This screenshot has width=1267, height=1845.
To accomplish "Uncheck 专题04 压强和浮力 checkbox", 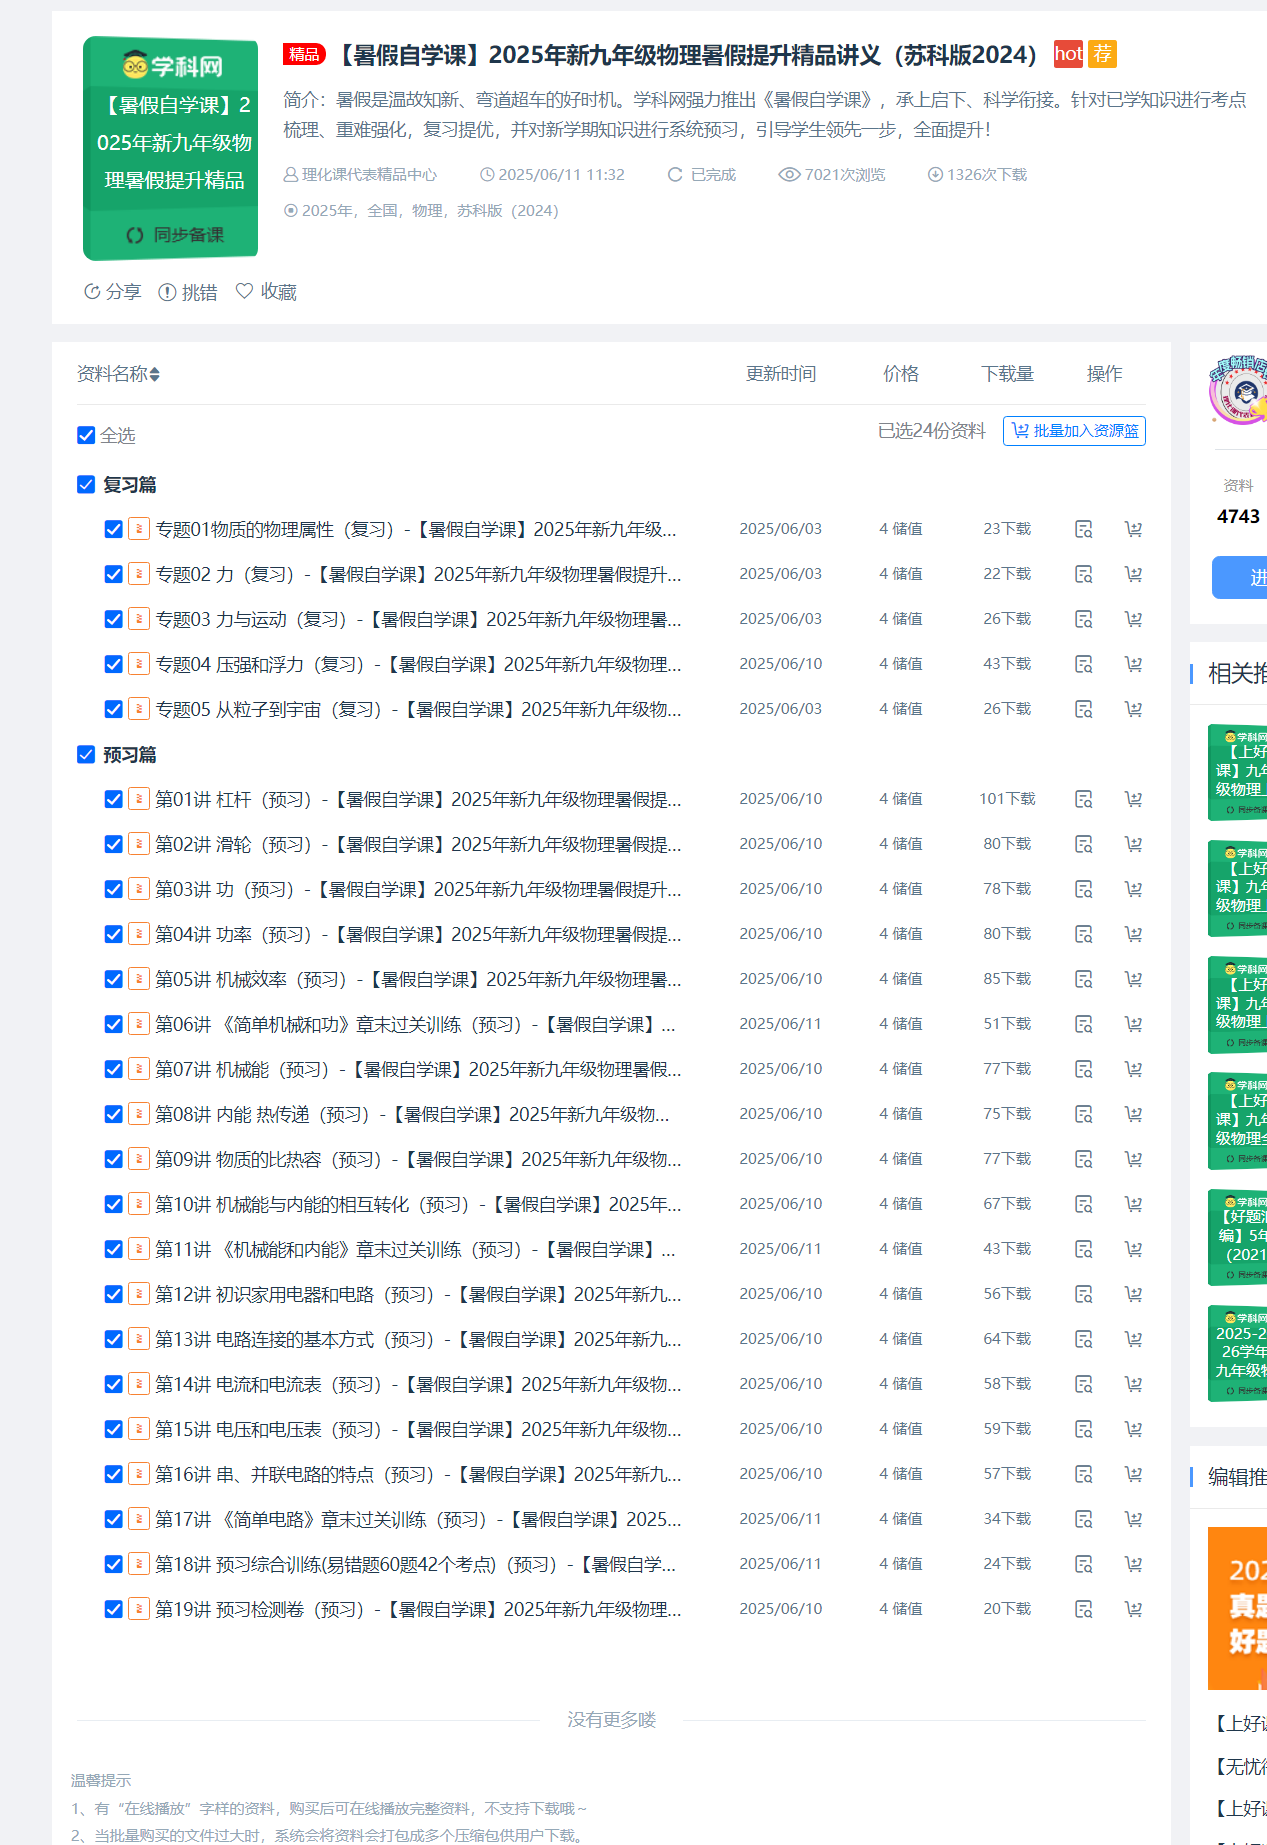I will (x=114, y=664).
